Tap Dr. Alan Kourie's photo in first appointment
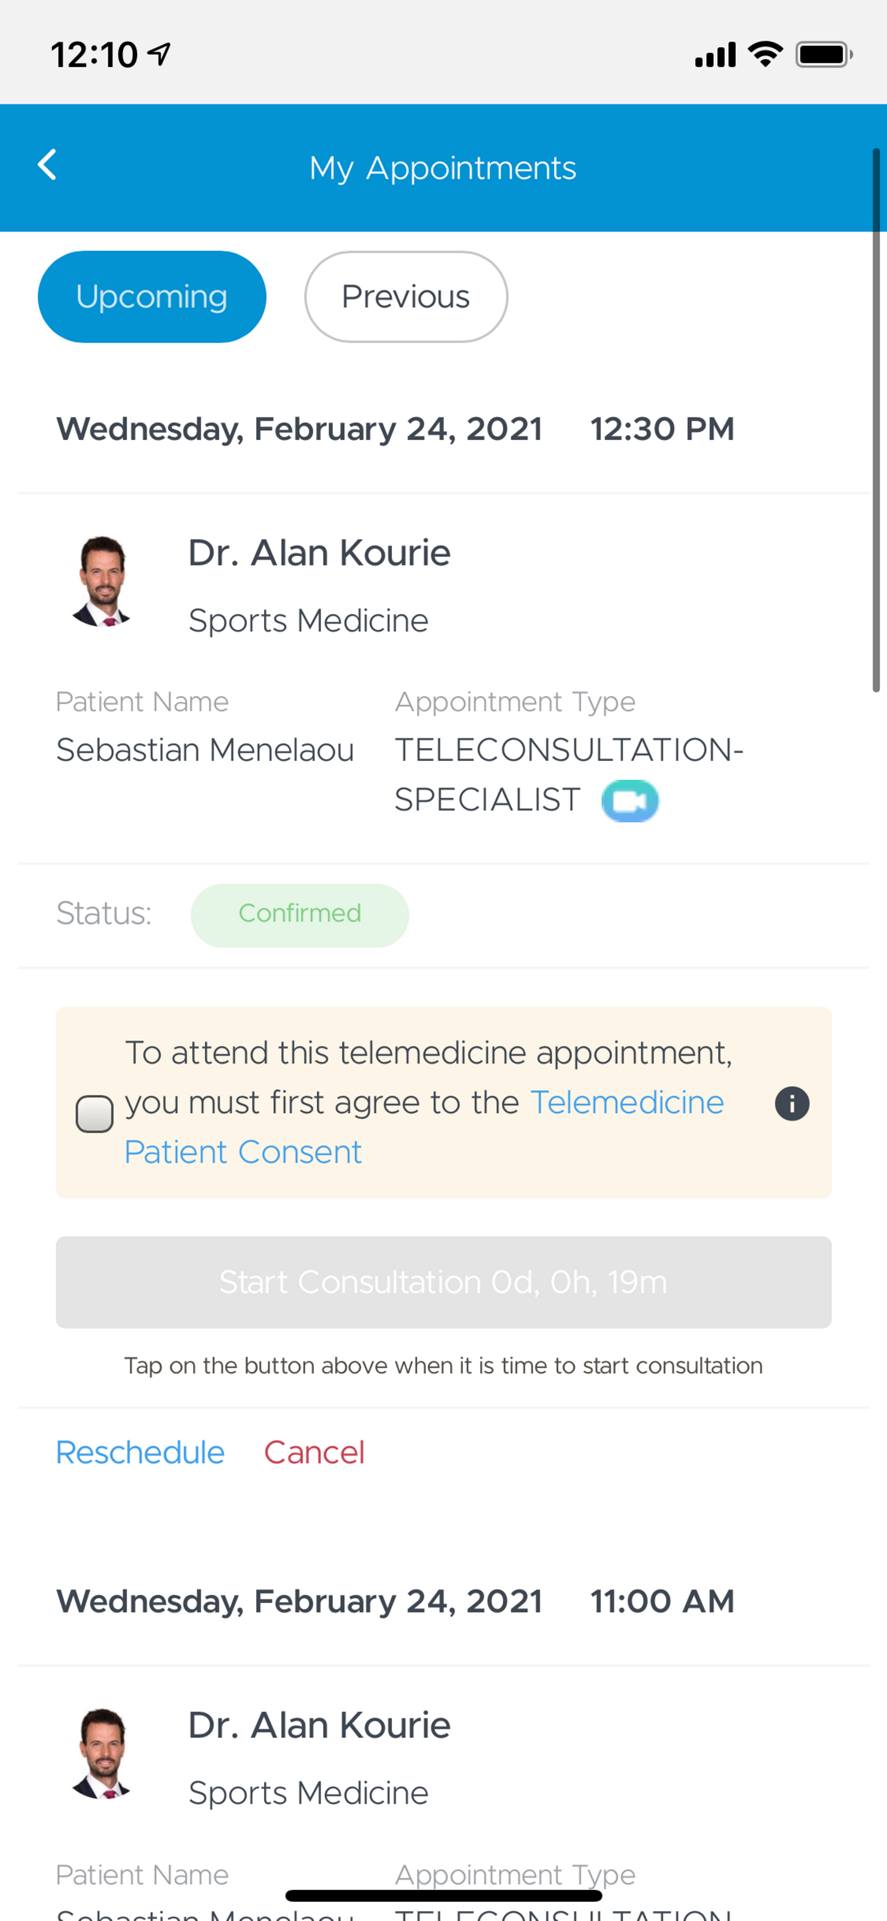This screenshot has width=887, height=1921. tap(102, 582)
